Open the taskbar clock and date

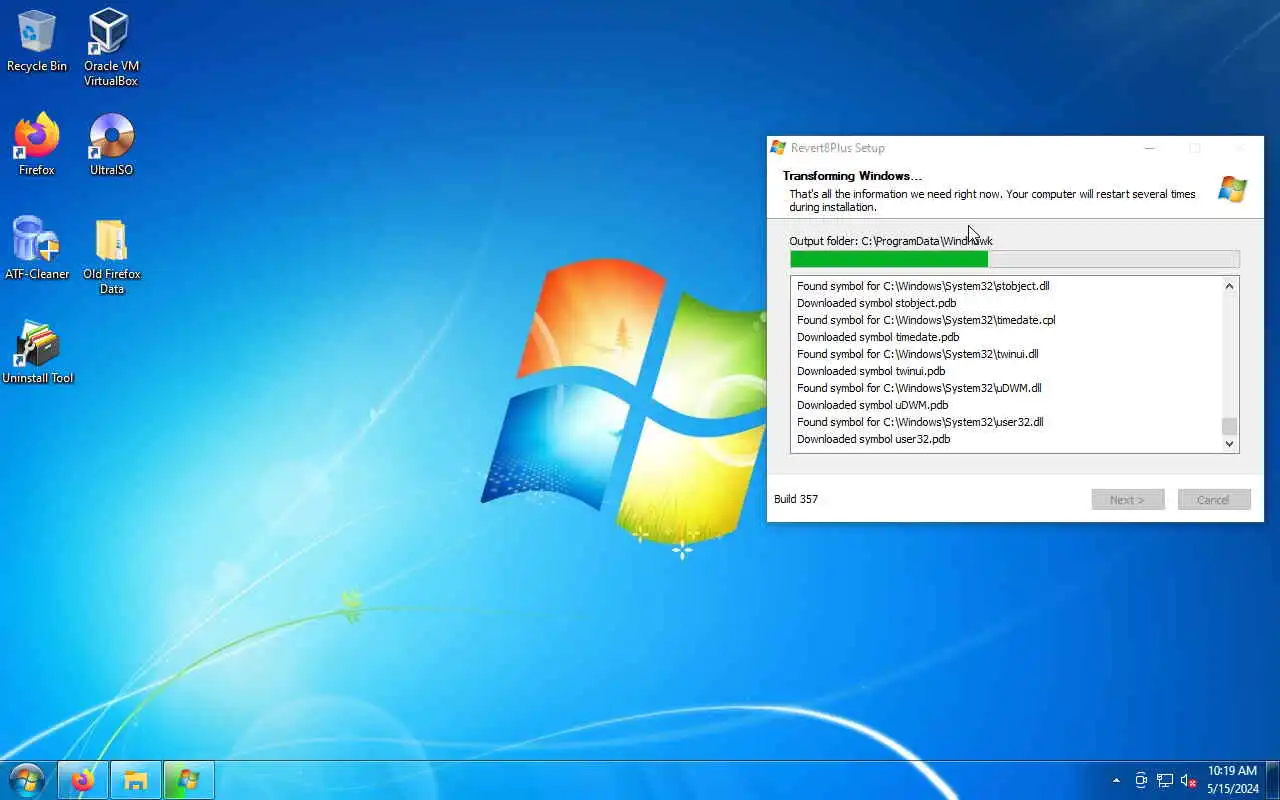pos(1232,780)
